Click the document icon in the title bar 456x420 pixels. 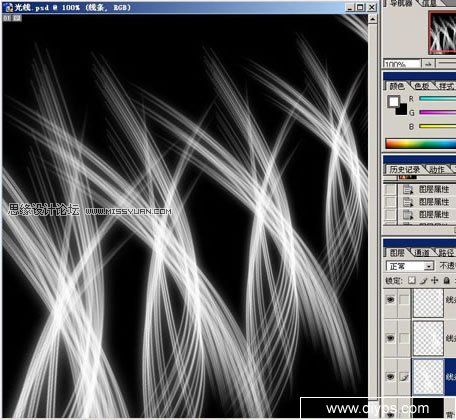8,7
